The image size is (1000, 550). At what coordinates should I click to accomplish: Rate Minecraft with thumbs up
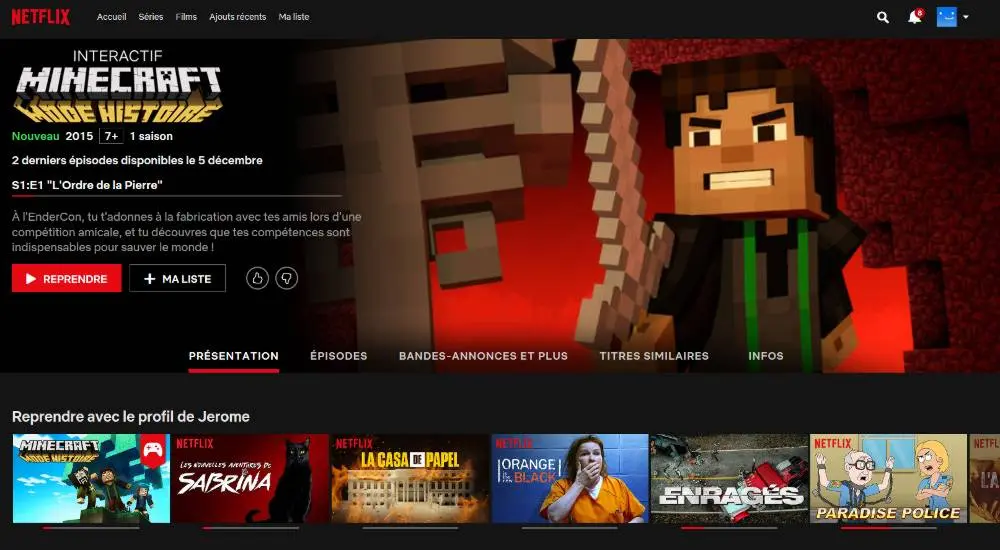(x=257, y=278)
